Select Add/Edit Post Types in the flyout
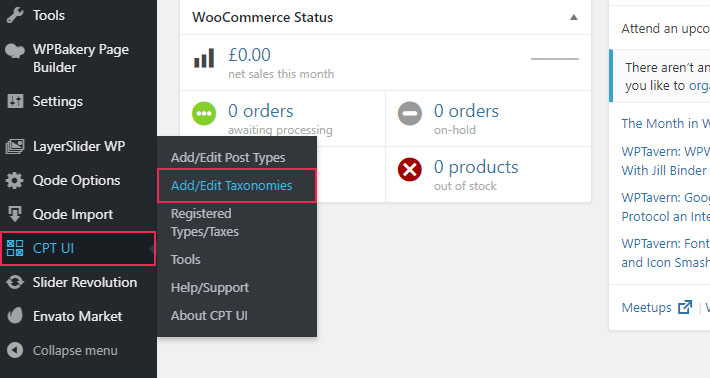 click(x=228, y=158)
